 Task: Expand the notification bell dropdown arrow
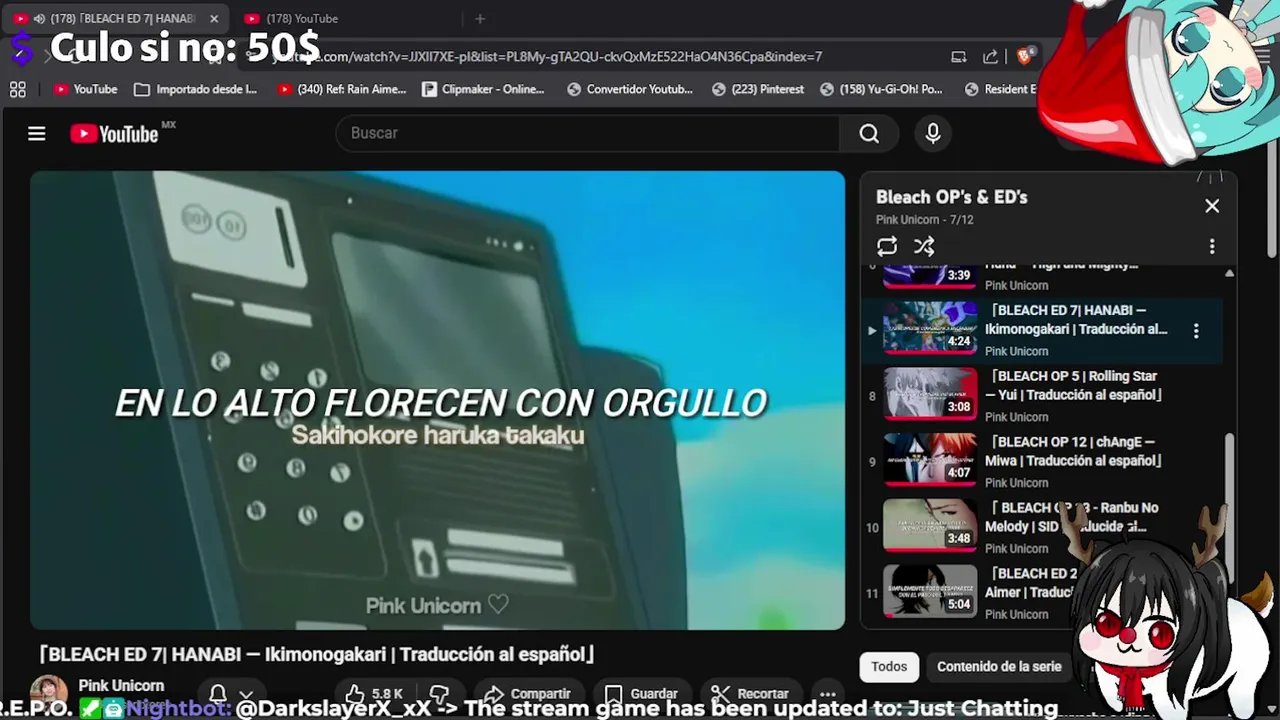tap(247, 695)
